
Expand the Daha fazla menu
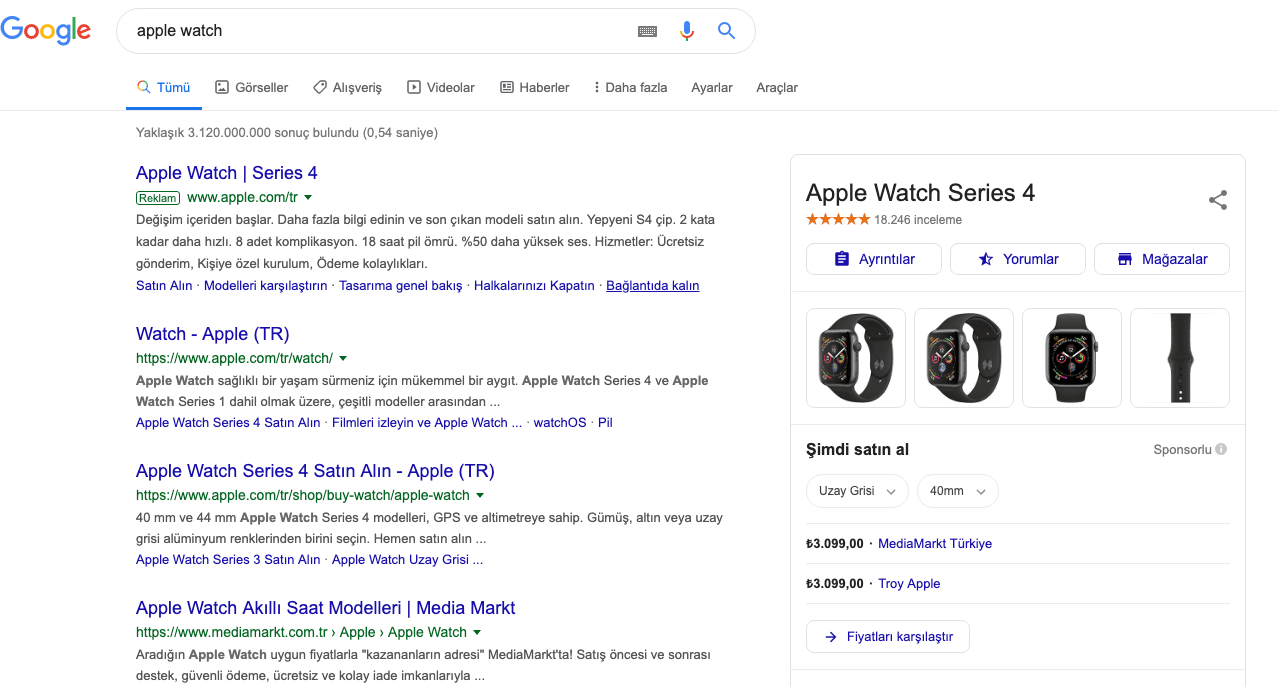pos(630,87)
